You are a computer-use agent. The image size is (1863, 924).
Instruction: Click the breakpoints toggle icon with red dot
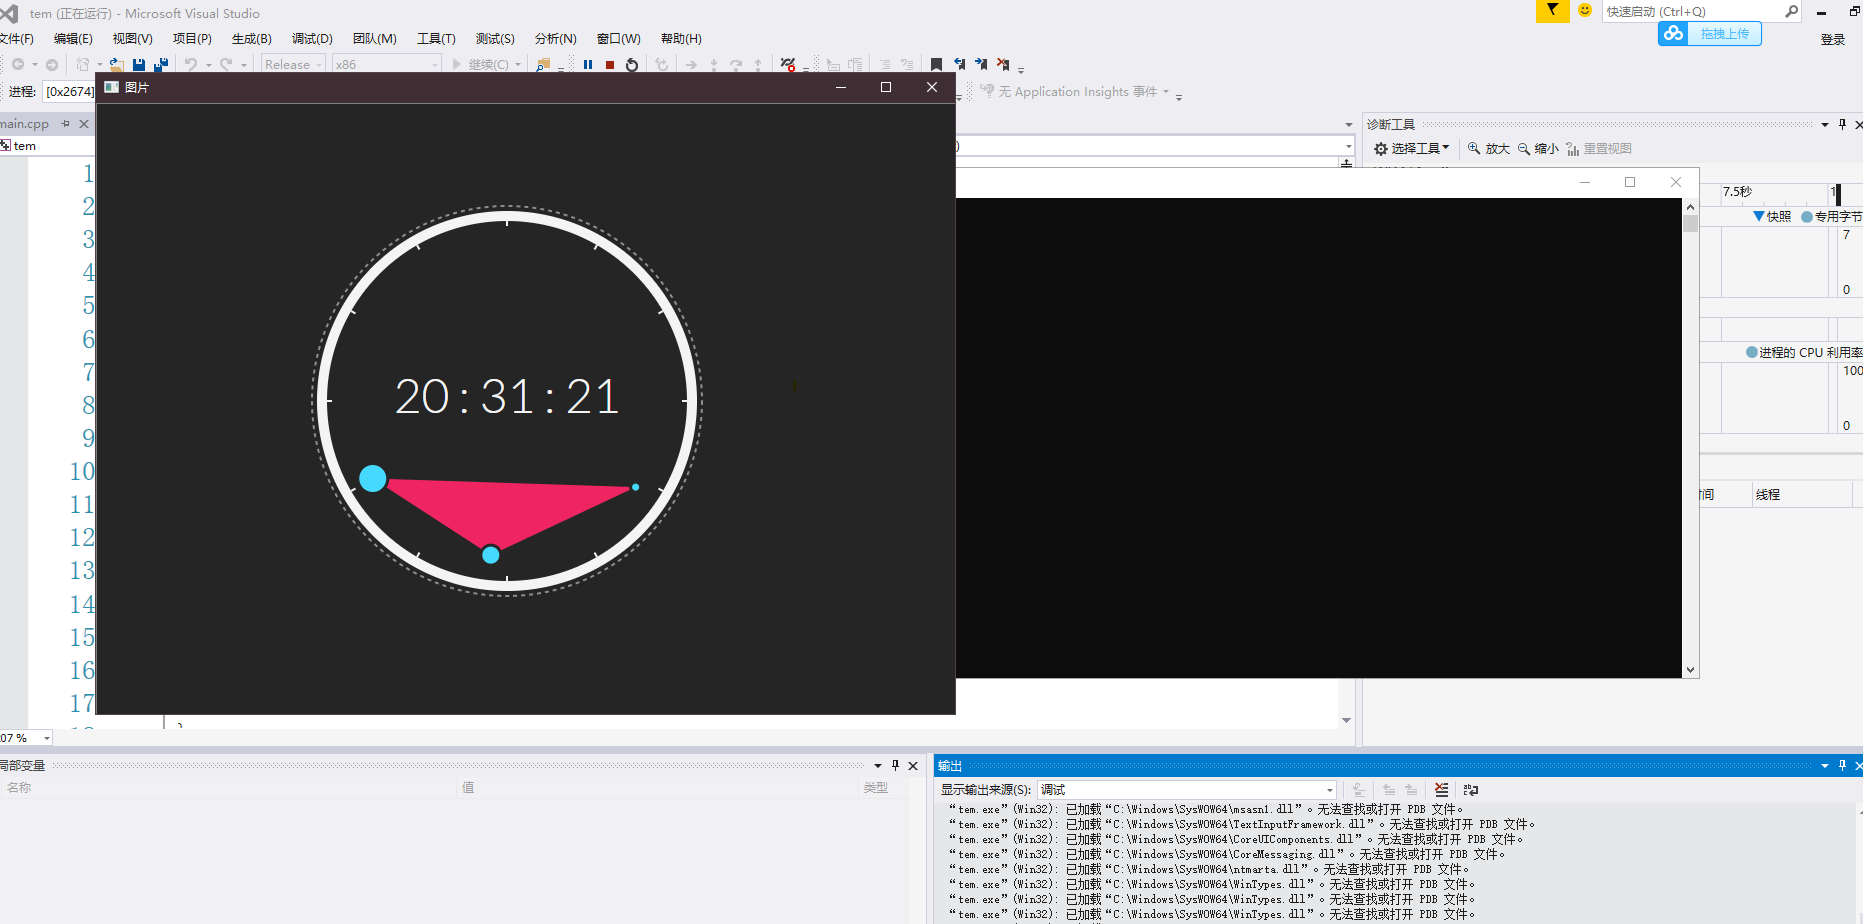click(x=788, y=64)
